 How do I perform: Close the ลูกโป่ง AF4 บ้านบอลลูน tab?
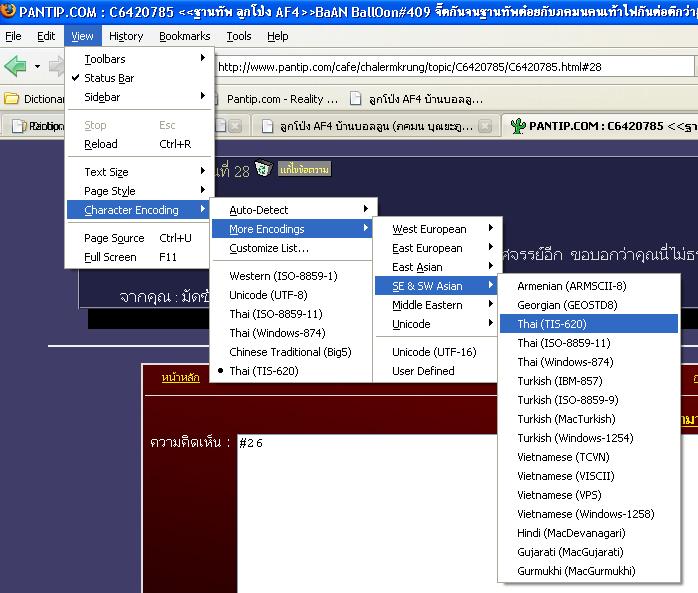485,126
